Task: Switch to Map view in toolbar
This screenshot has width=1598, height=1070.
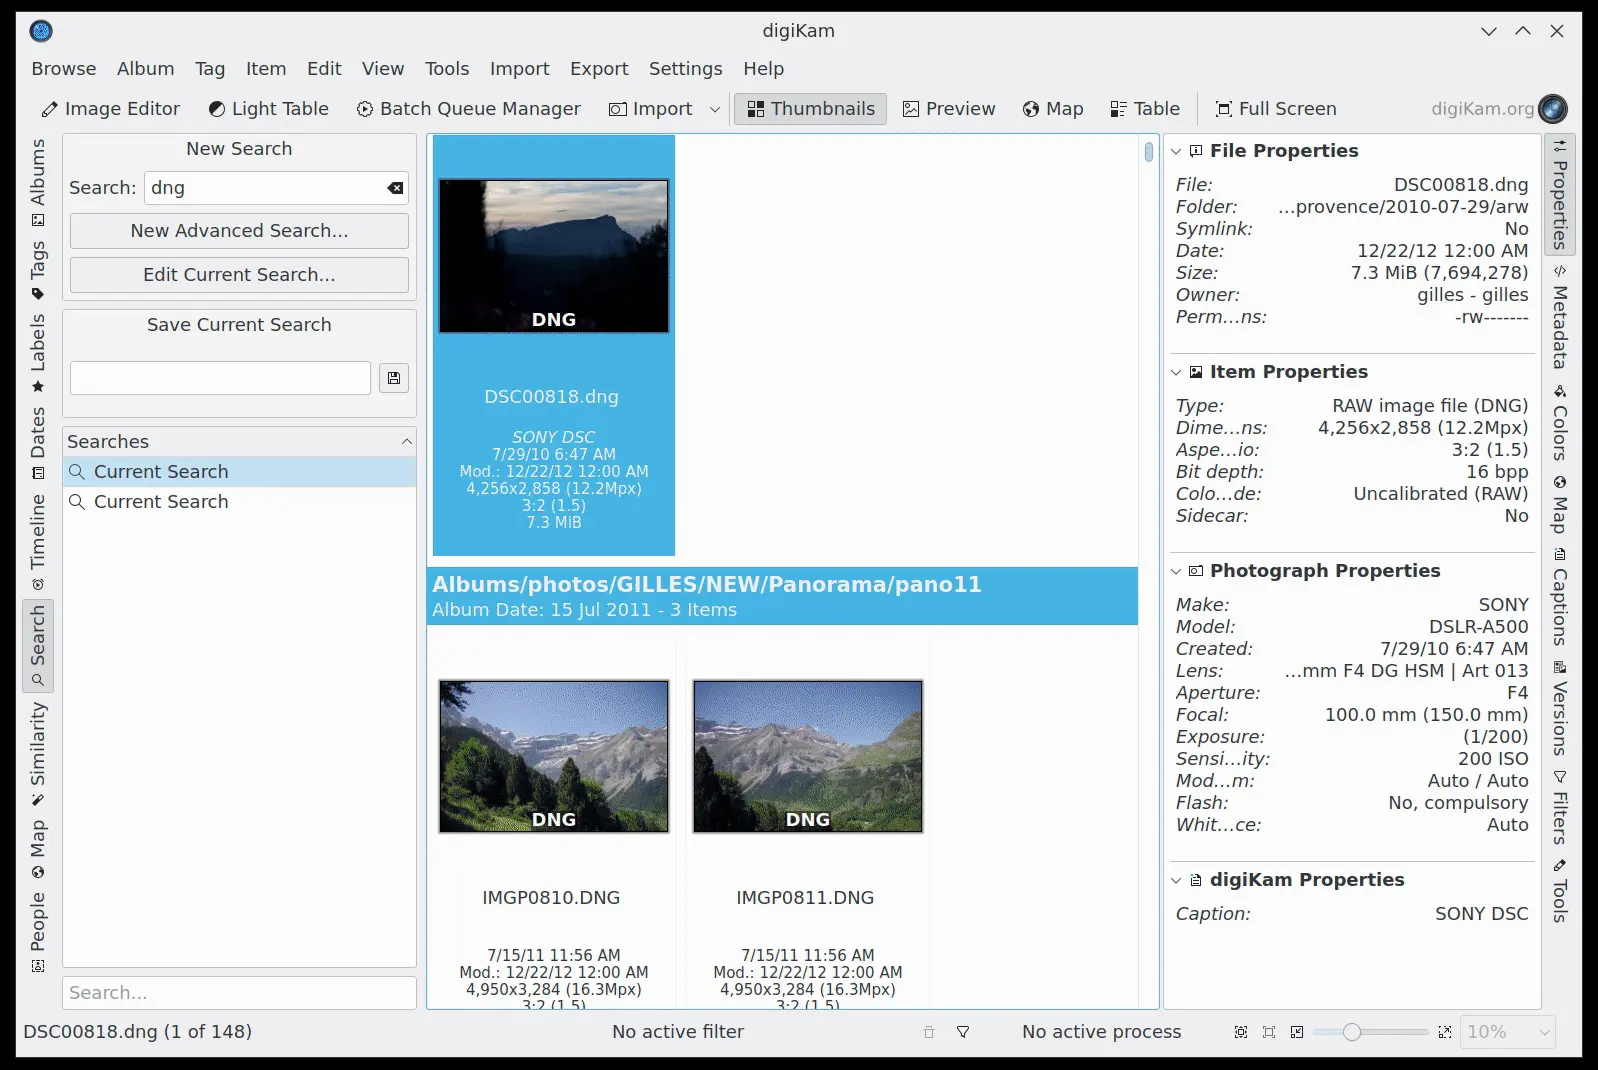Action: pyautogui.click(x=1053, y=109)
